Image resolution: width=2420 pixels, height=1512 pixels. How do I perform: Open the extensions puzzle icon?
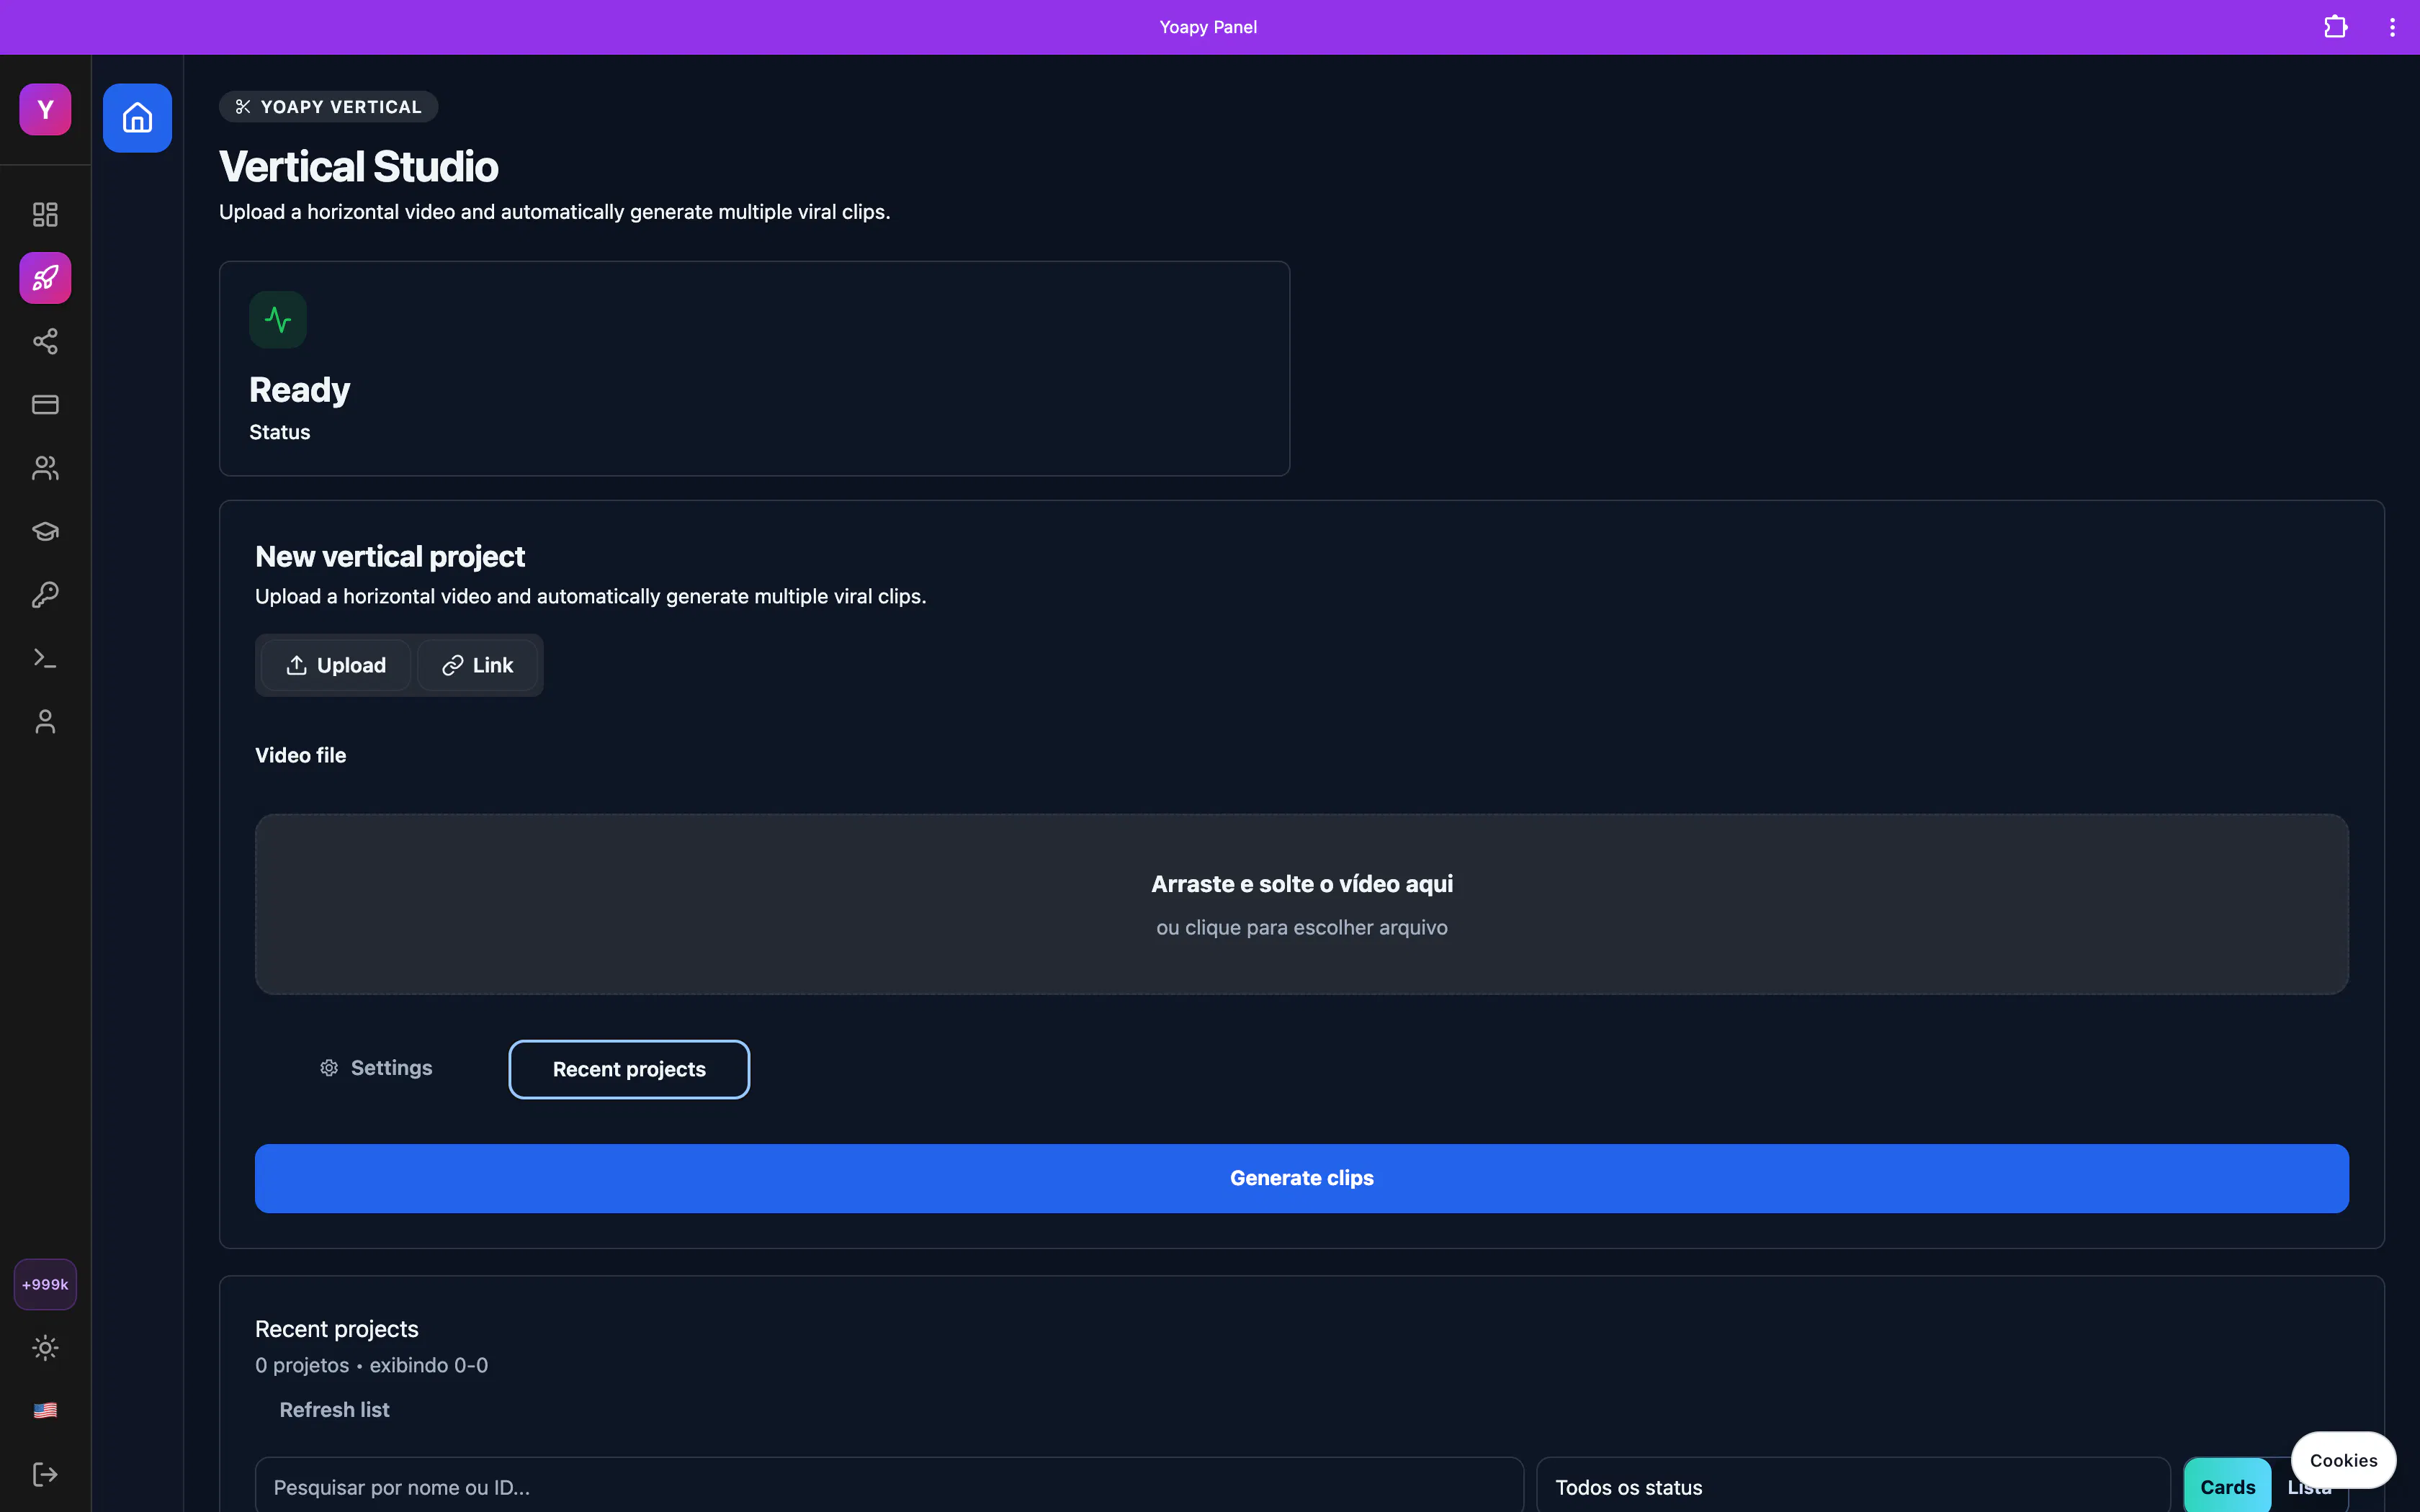2335,27
